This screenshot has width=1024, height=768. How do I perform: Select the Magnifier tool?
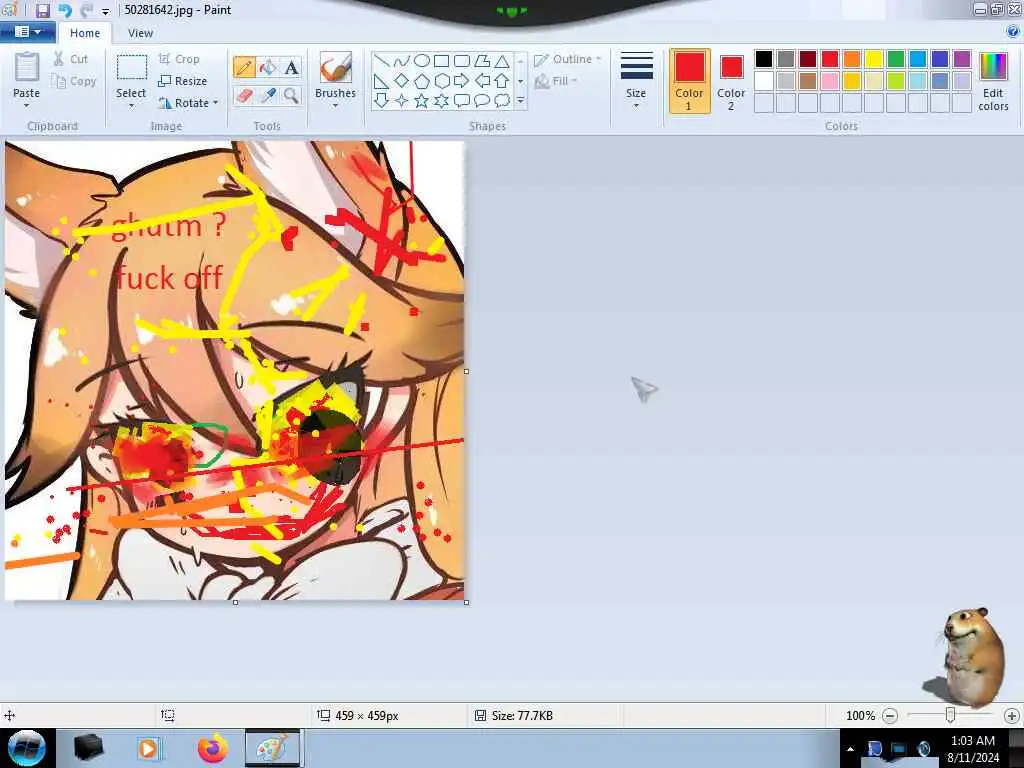pyautogui.click(x=291, y=96)
